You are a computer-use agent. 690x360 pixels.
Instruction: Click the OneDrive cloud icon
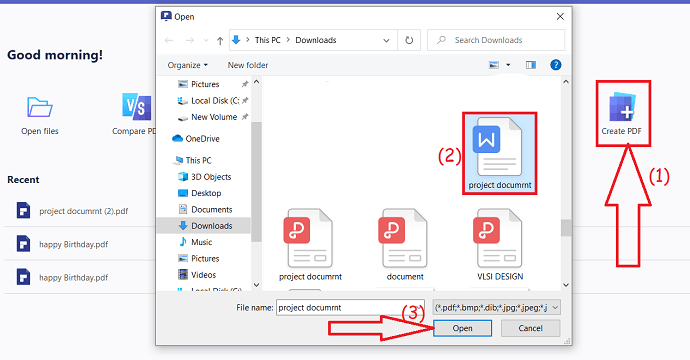[177, 139]
